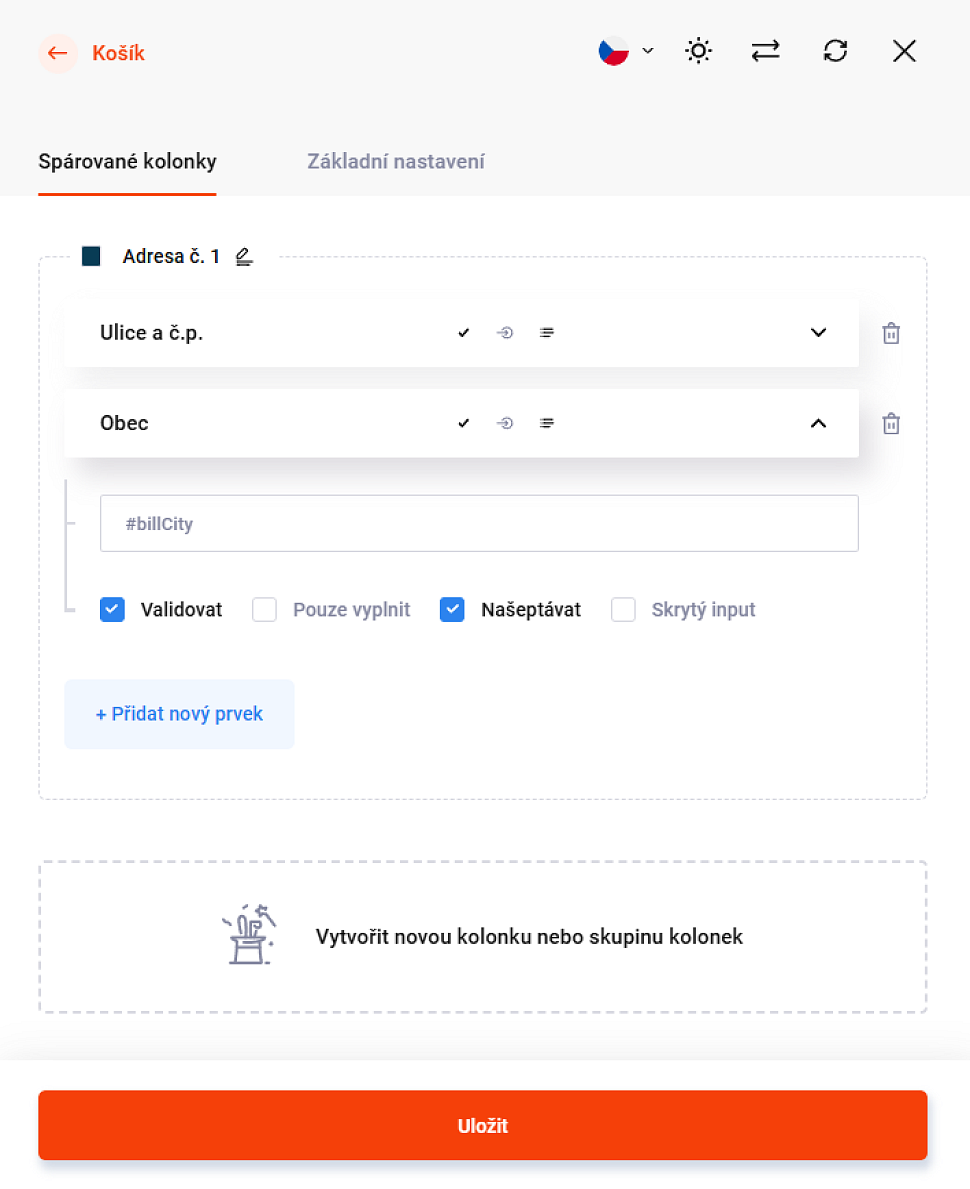The image size is (970, 1189).
Task: Click the back arrow next to Košík
Action: 57,53
